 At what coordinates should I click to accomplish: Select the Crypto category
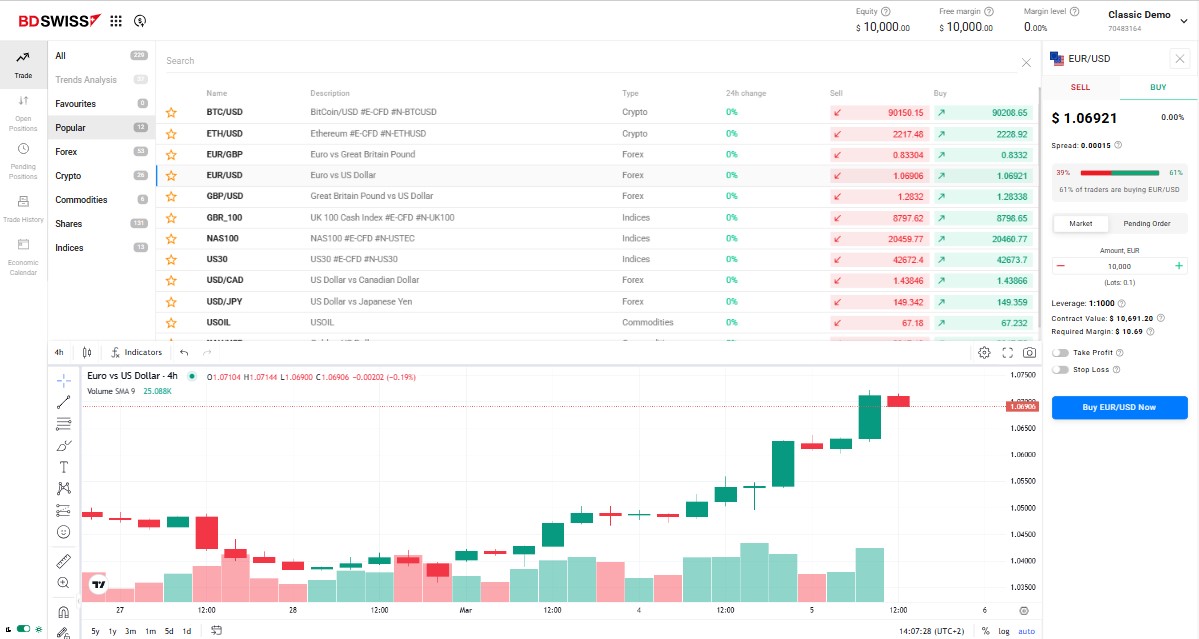pyautogui.click(x=102, y=176)
